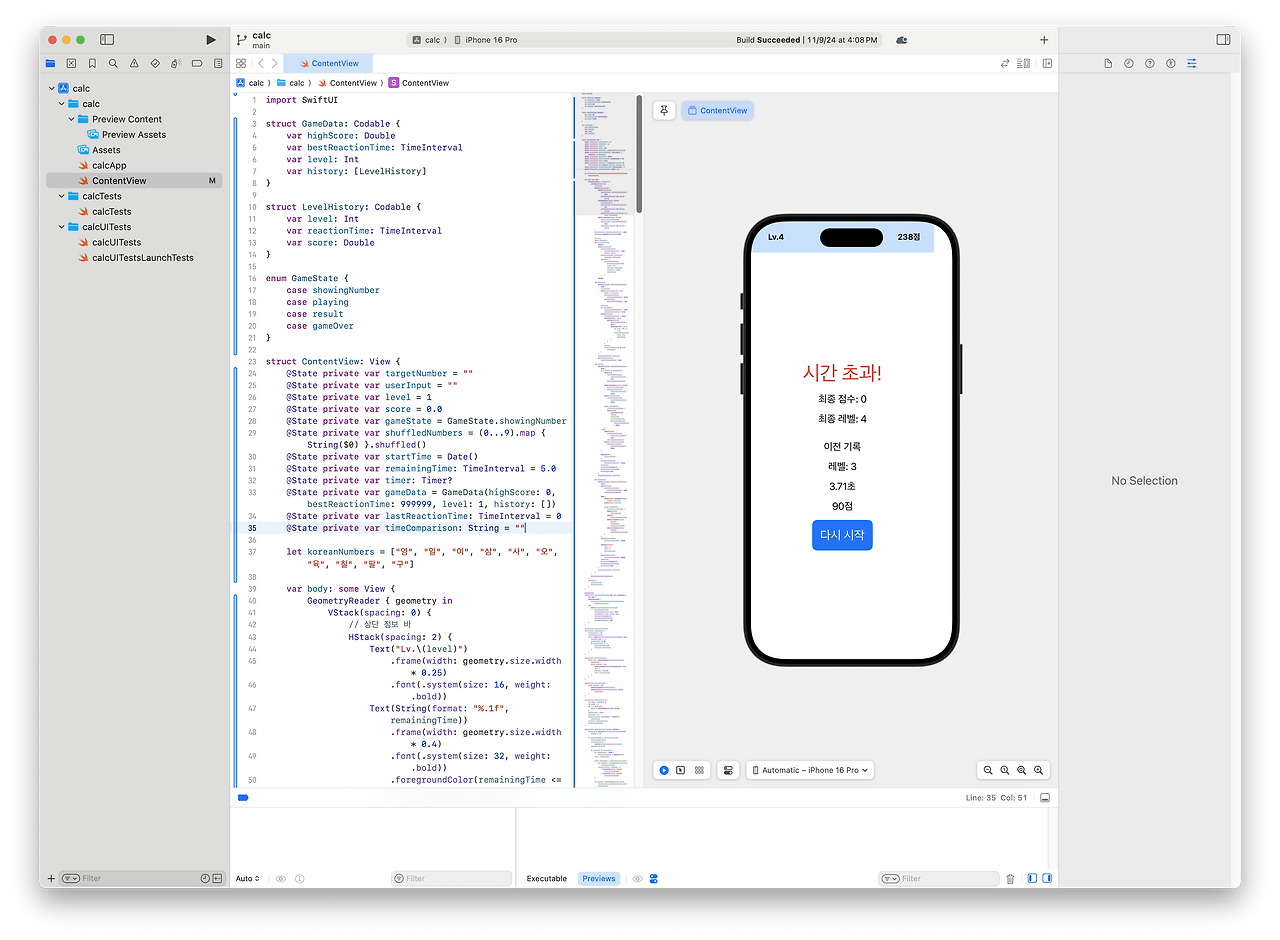The width and height of the screenshot is (1280, 940).
Task: Open the source control navigator icon
Action: (72, 63)
